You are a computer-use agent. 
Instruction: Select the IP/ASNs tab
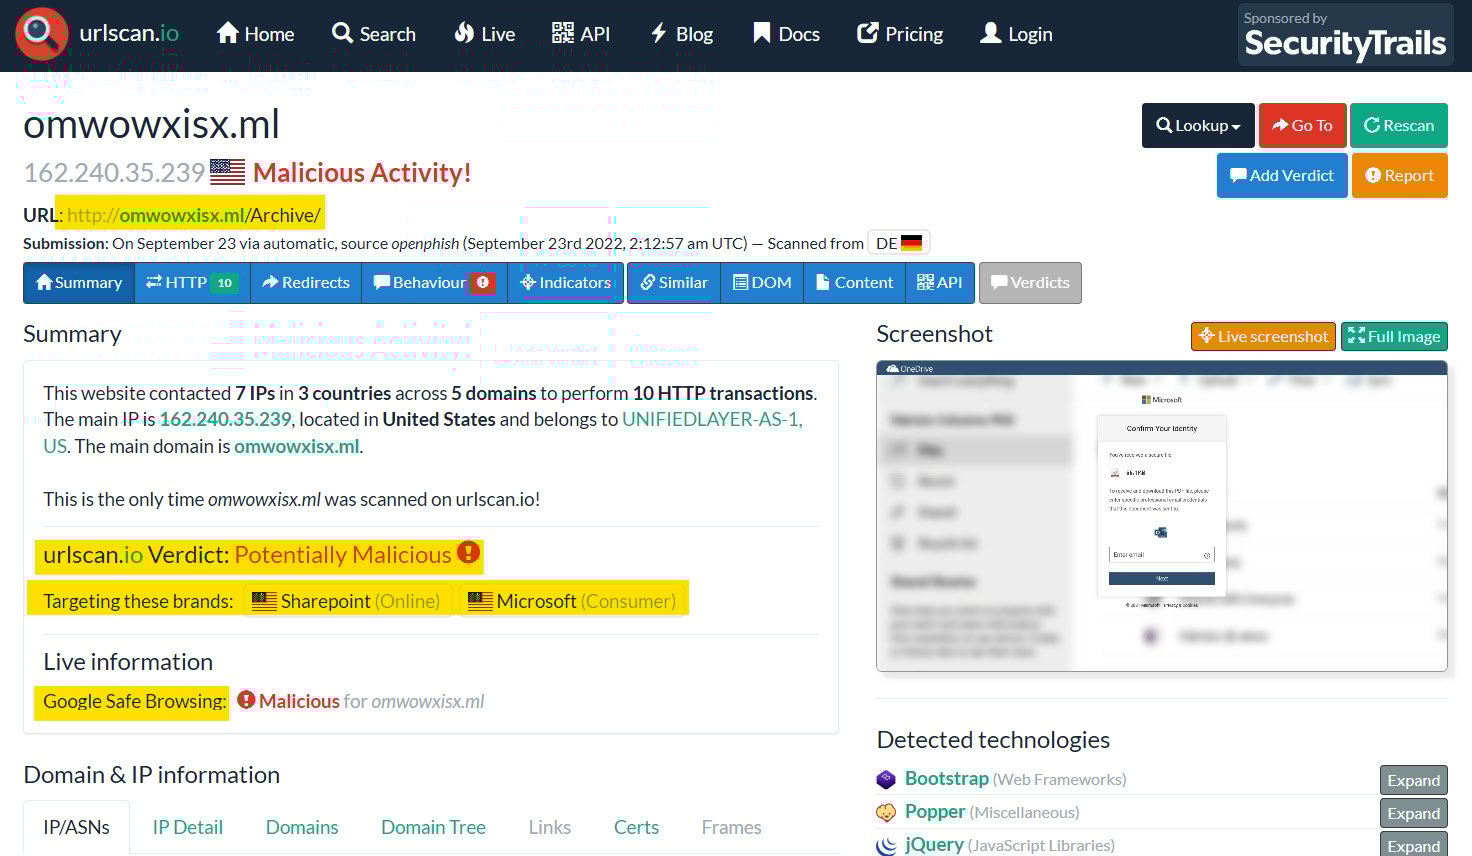click(76, 827)
